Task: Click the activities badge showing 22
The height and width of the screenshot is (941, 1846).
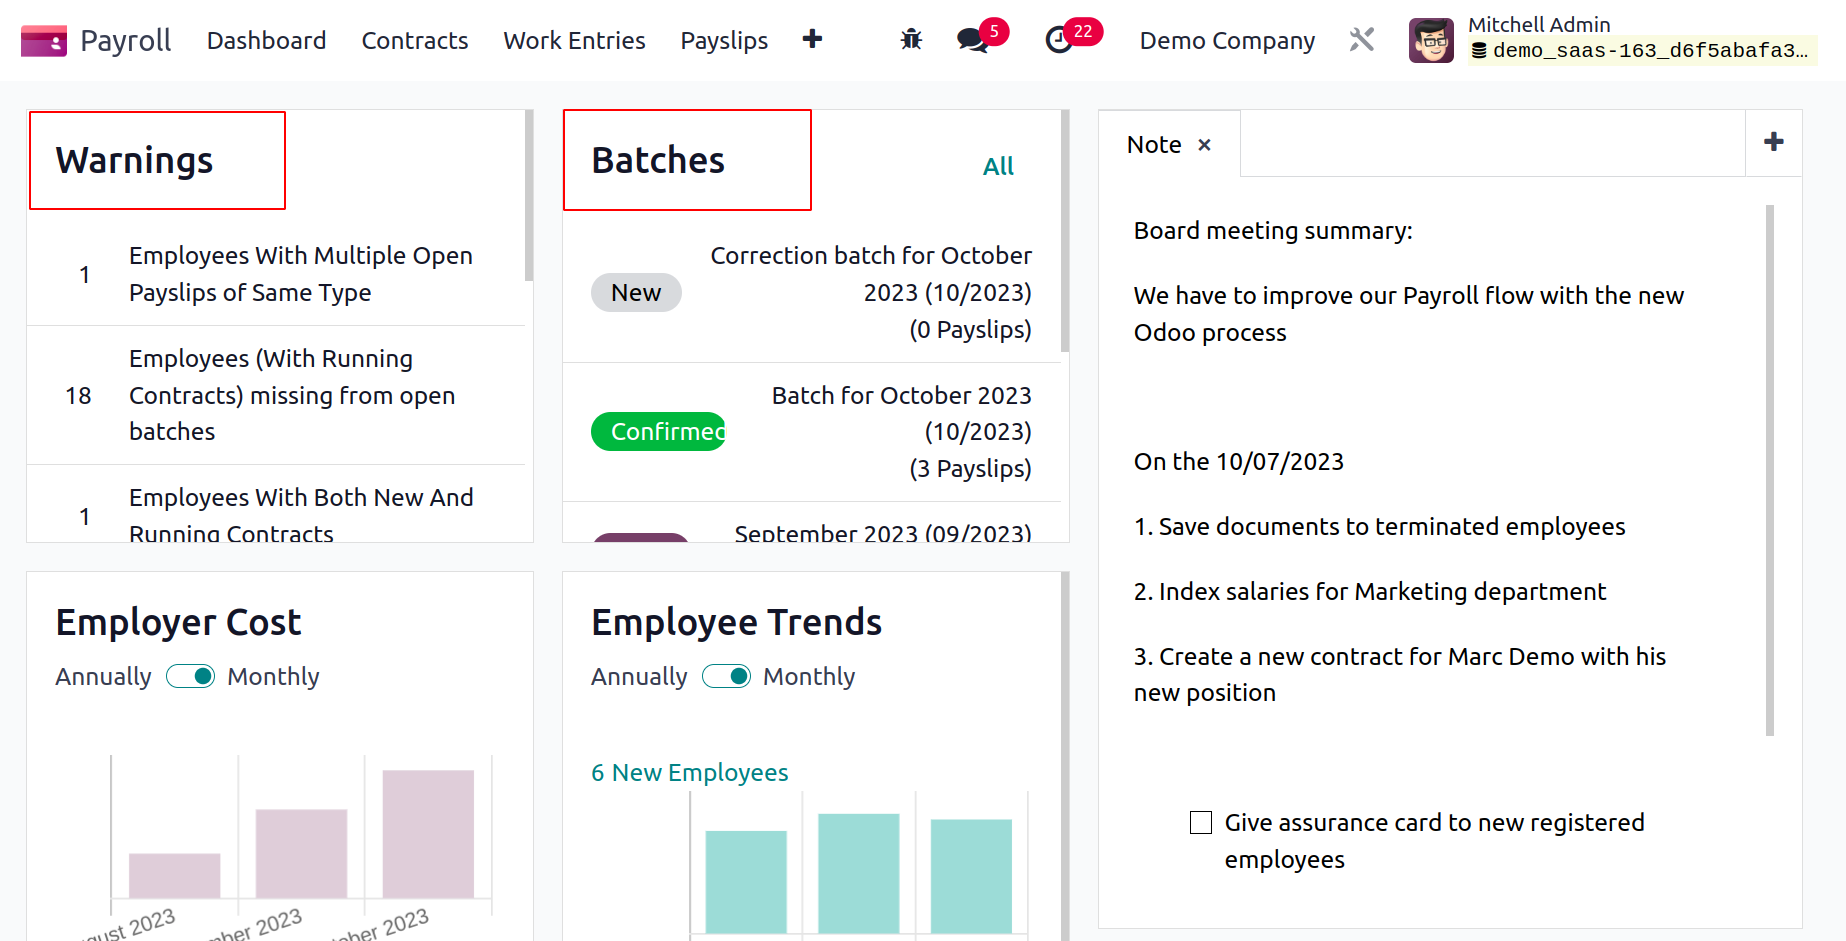Action: 1083,31
